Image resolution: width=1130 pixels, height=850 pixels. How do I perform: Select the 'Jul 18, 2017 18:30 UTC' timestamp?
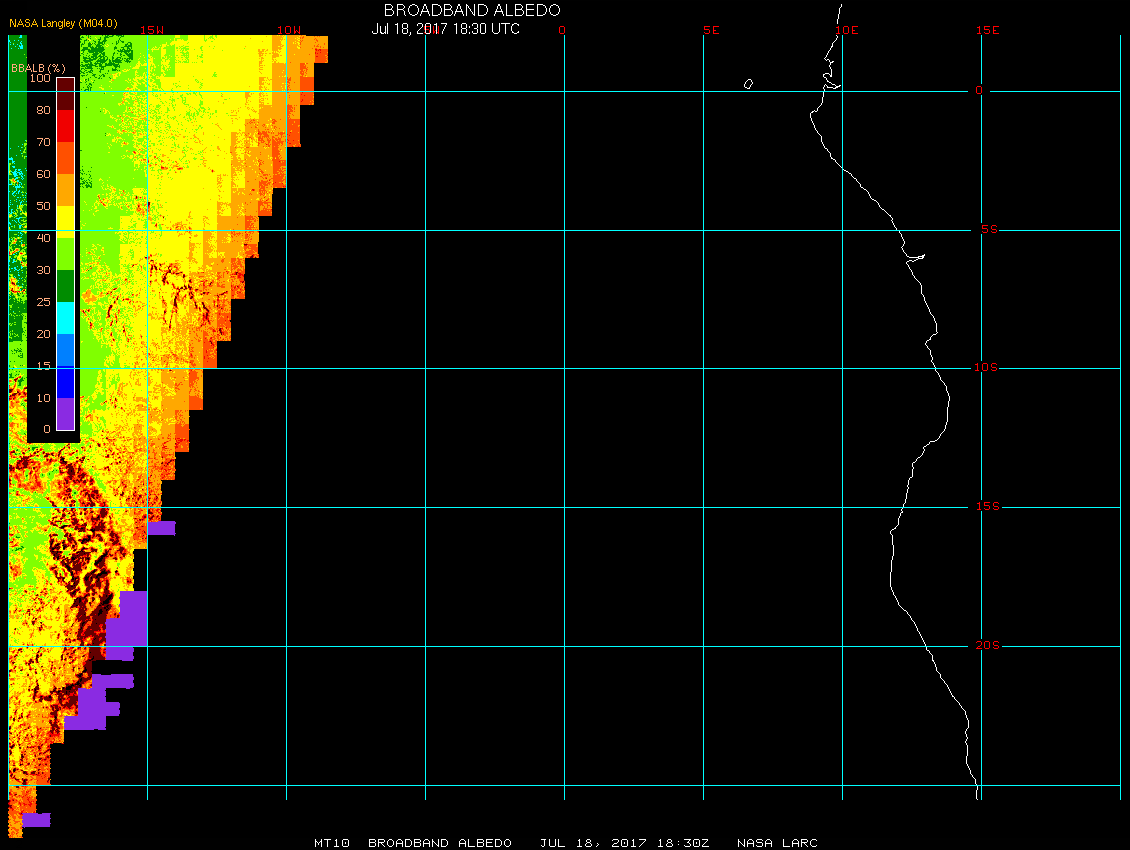coord(445,29)
